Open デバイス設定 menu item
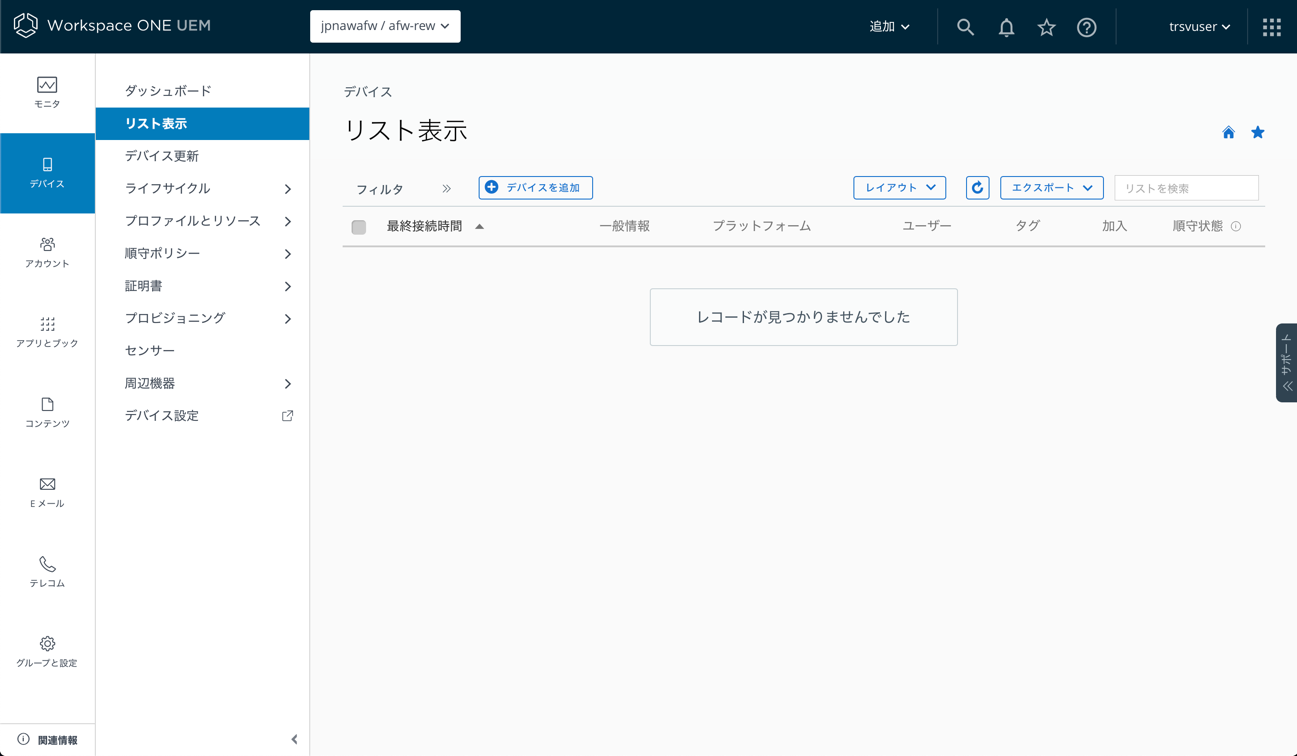 tap(162, 416)
